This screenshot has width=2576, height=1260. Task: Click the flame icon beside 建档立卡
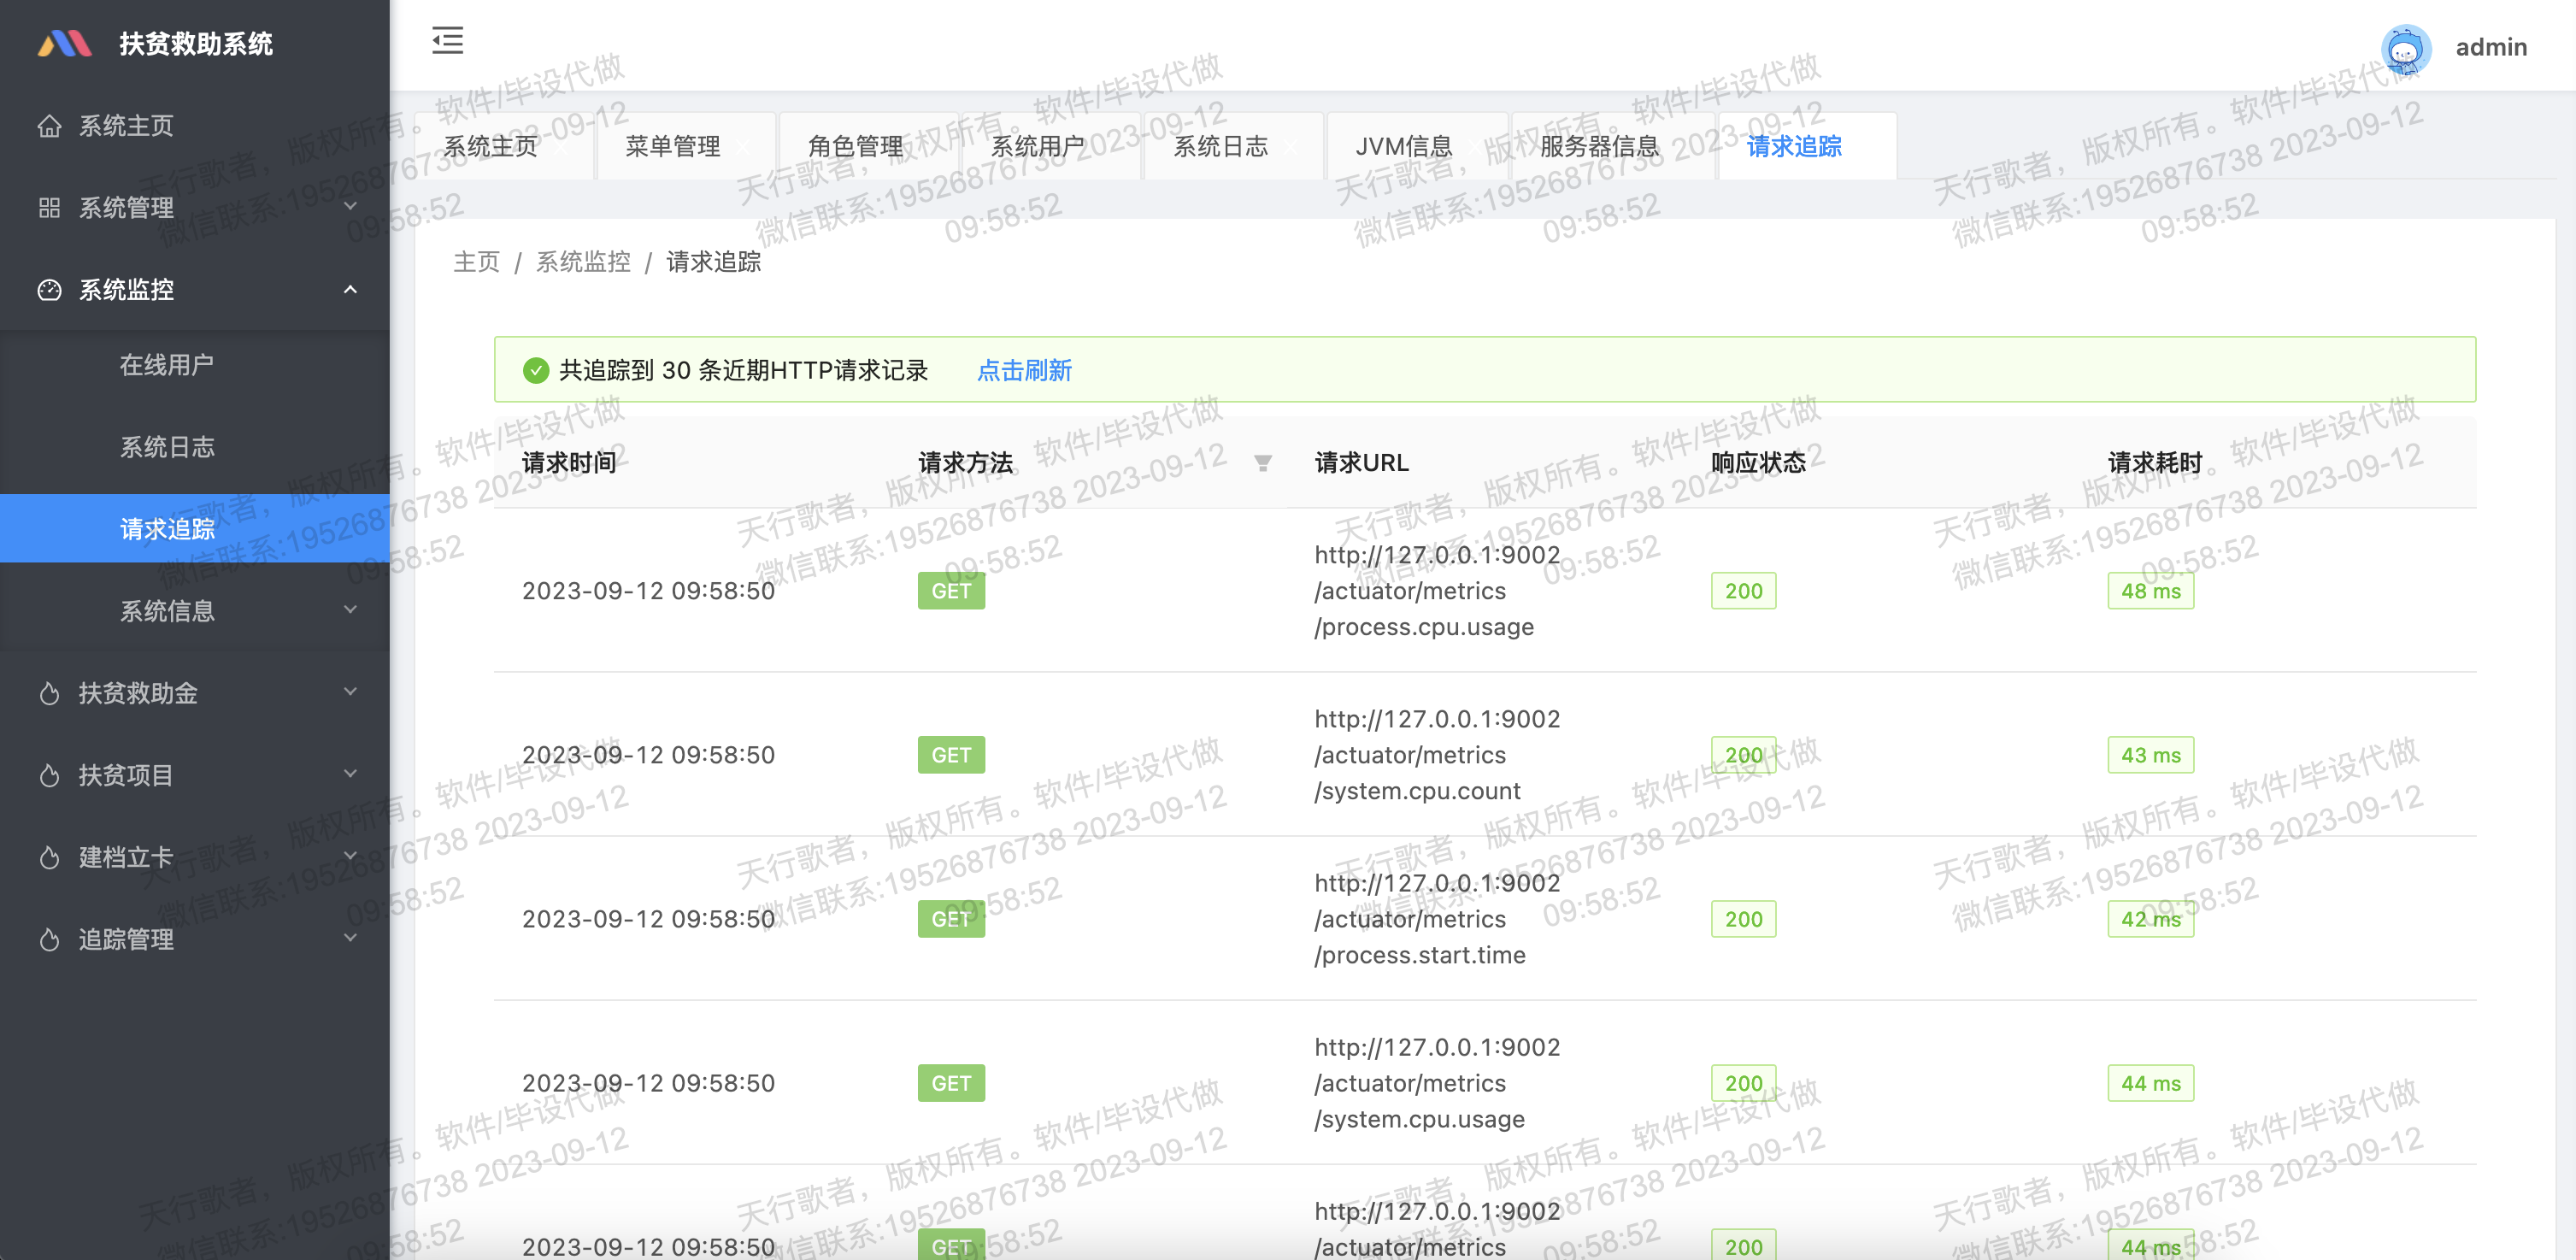[49, 857]
